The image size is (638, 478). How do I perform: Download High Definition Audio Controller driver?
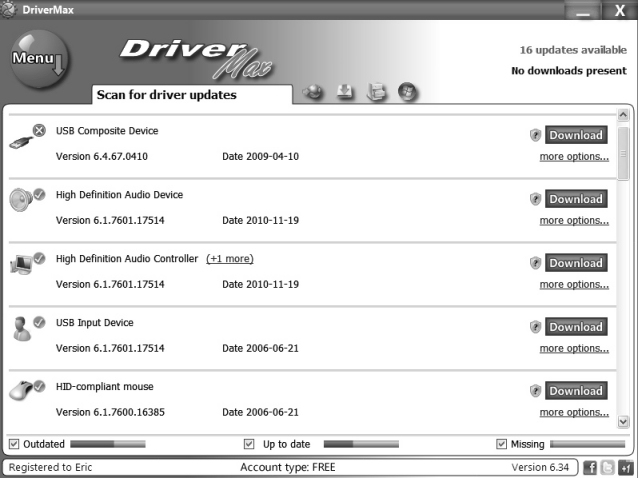[576, 263]
